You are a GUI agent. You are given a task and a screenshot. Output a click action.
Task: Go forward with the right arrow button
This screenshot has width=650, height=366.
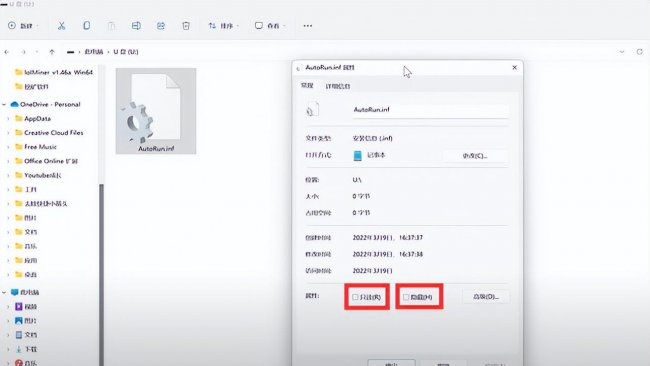(x=23, y=52)
